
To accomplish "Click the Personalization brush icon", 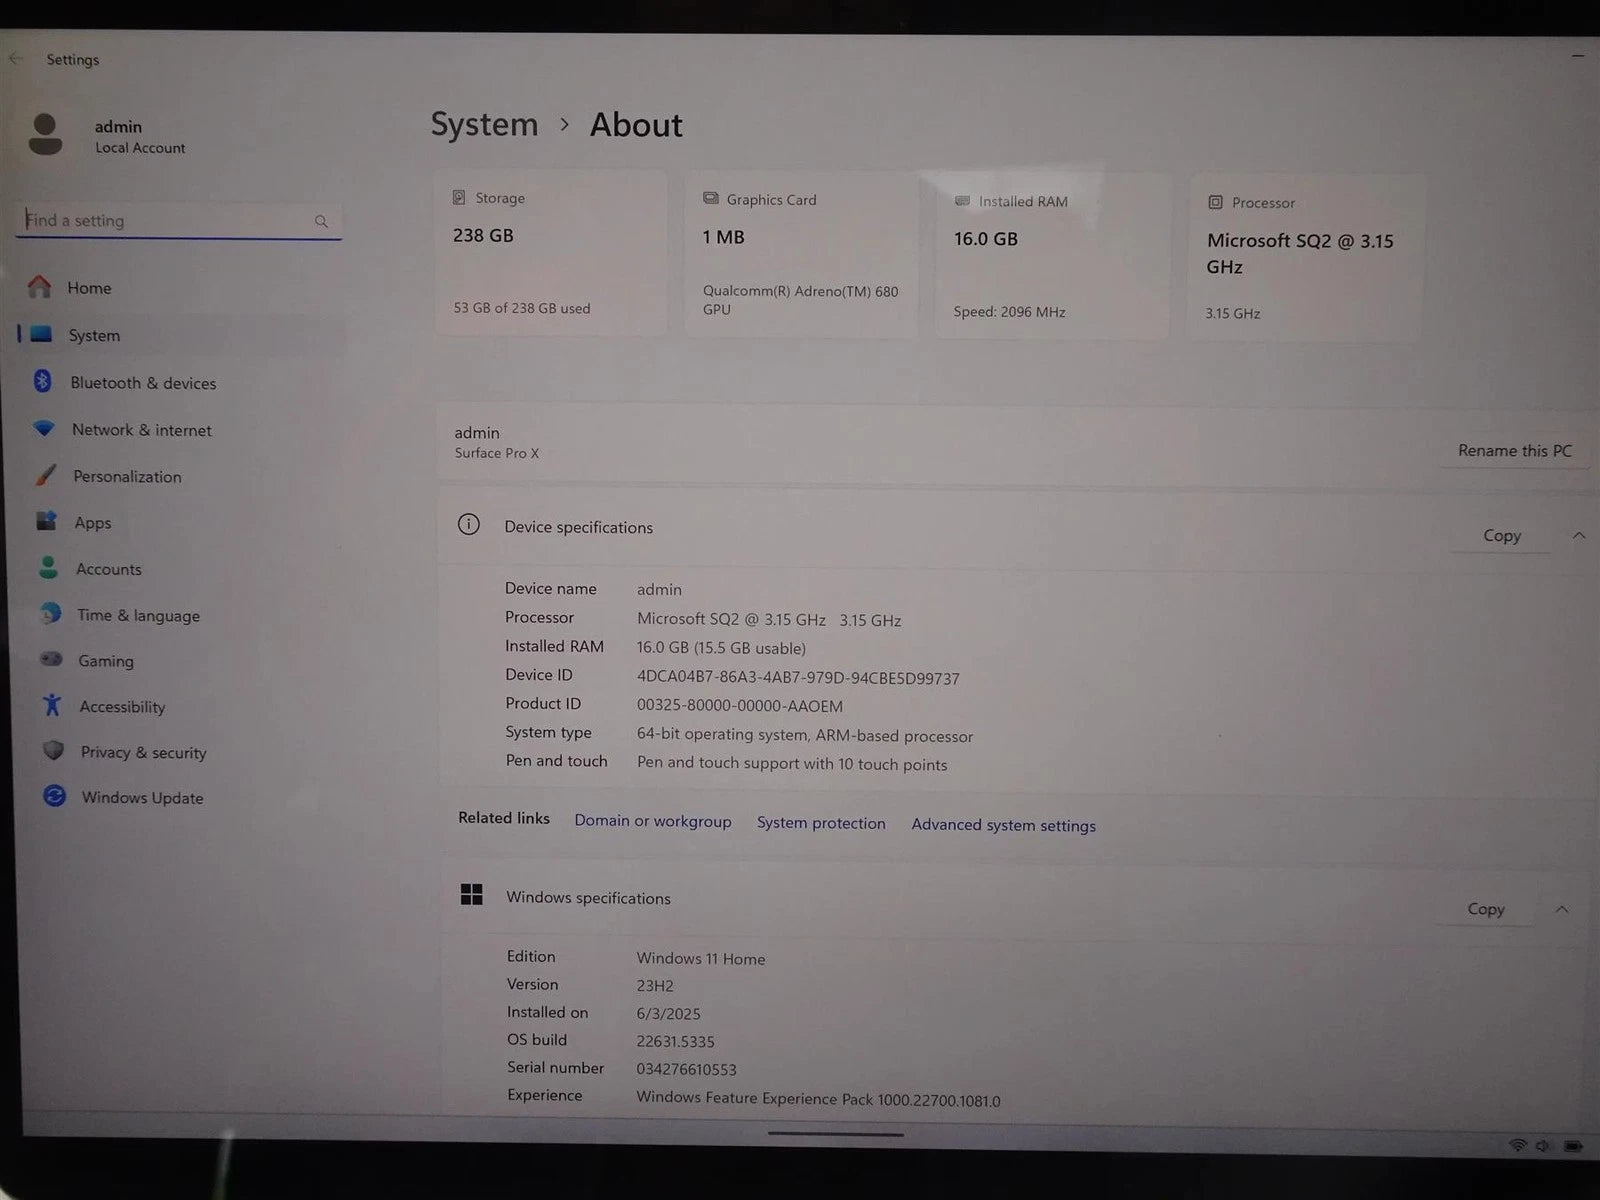I will (45, 475).
